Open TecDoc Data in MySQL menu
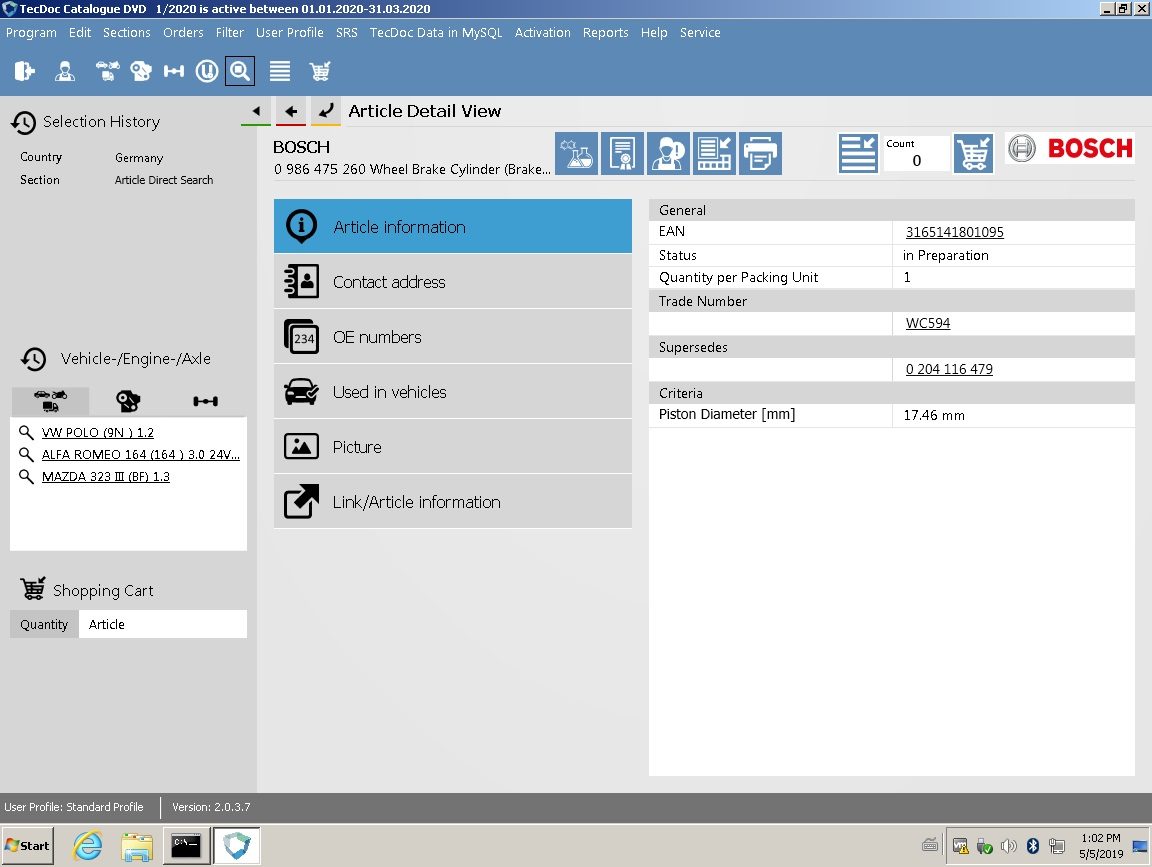Viewport: 1152px width, 867px height. pyautogui.click(x=436, y=32)
